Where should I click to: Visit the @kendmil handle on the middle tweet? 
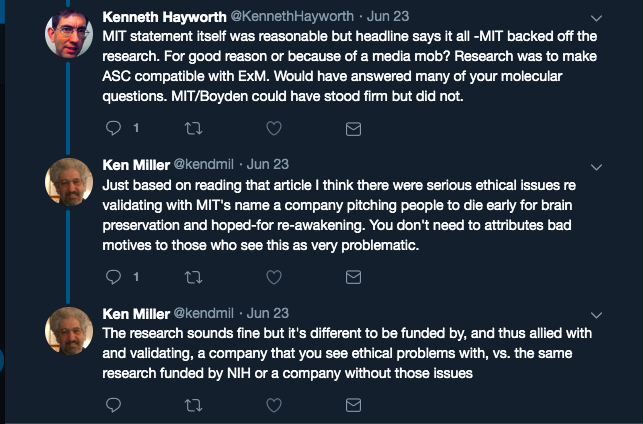(x=204, y=164)
